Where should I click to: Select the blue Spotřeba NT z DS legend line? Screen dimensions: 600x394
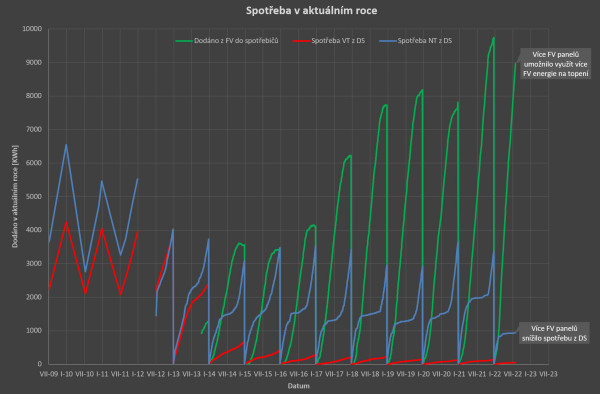pos(388,41)
